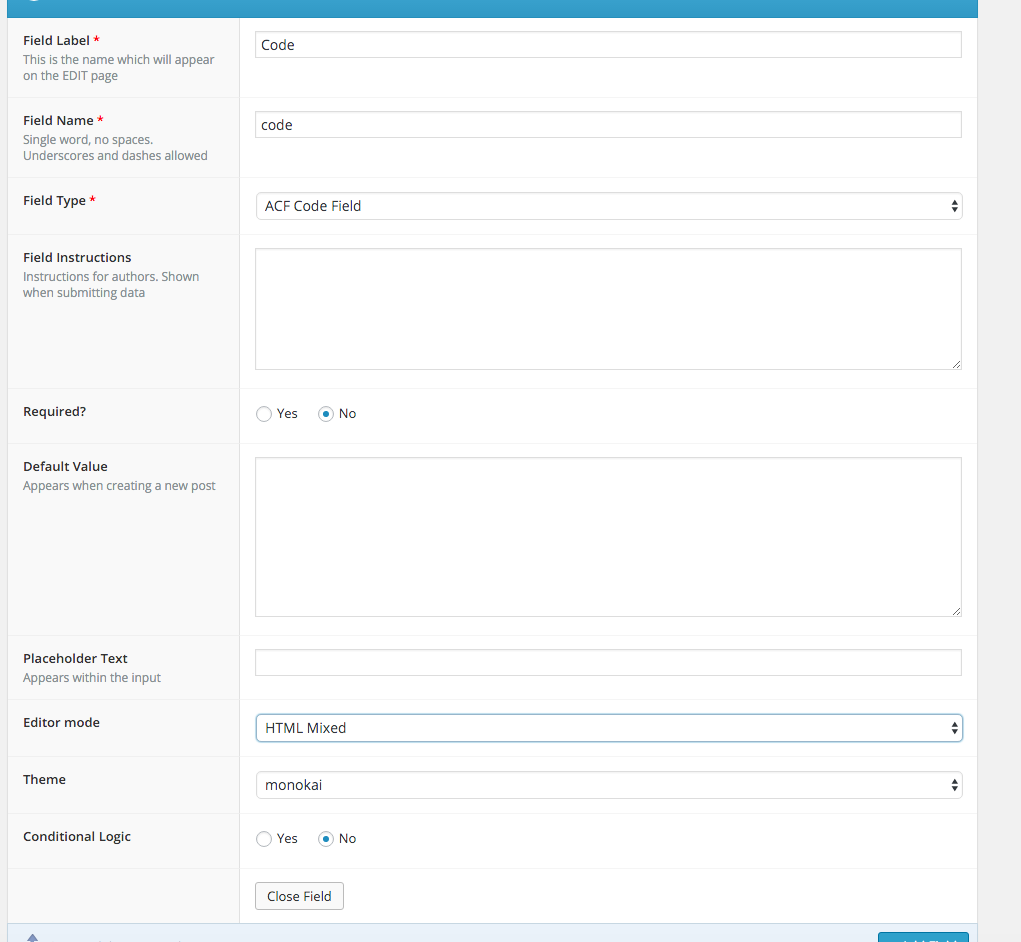This screenshot has width=1021, height=942.
Task: Click the resize handle of Field Instructions textarea
Action: point(956,364)
